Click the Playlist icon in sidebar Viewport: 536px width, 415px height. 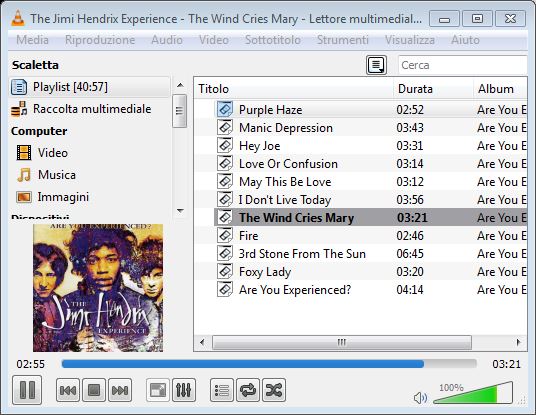click(19, 87)
